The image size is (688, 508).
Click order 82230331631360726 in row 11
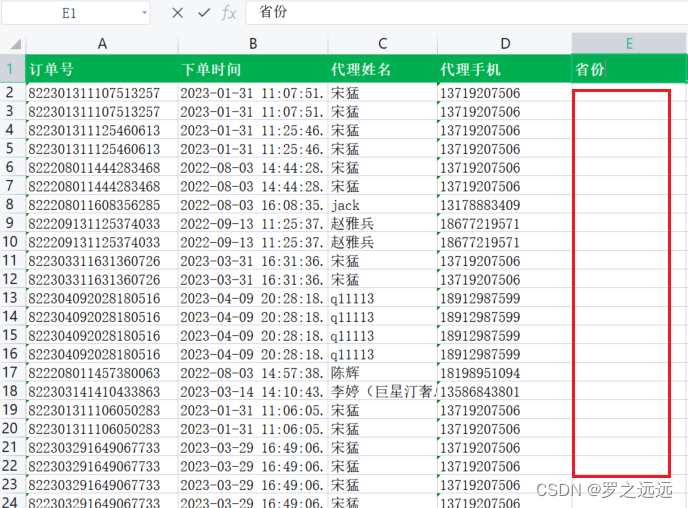pos(102,261)
